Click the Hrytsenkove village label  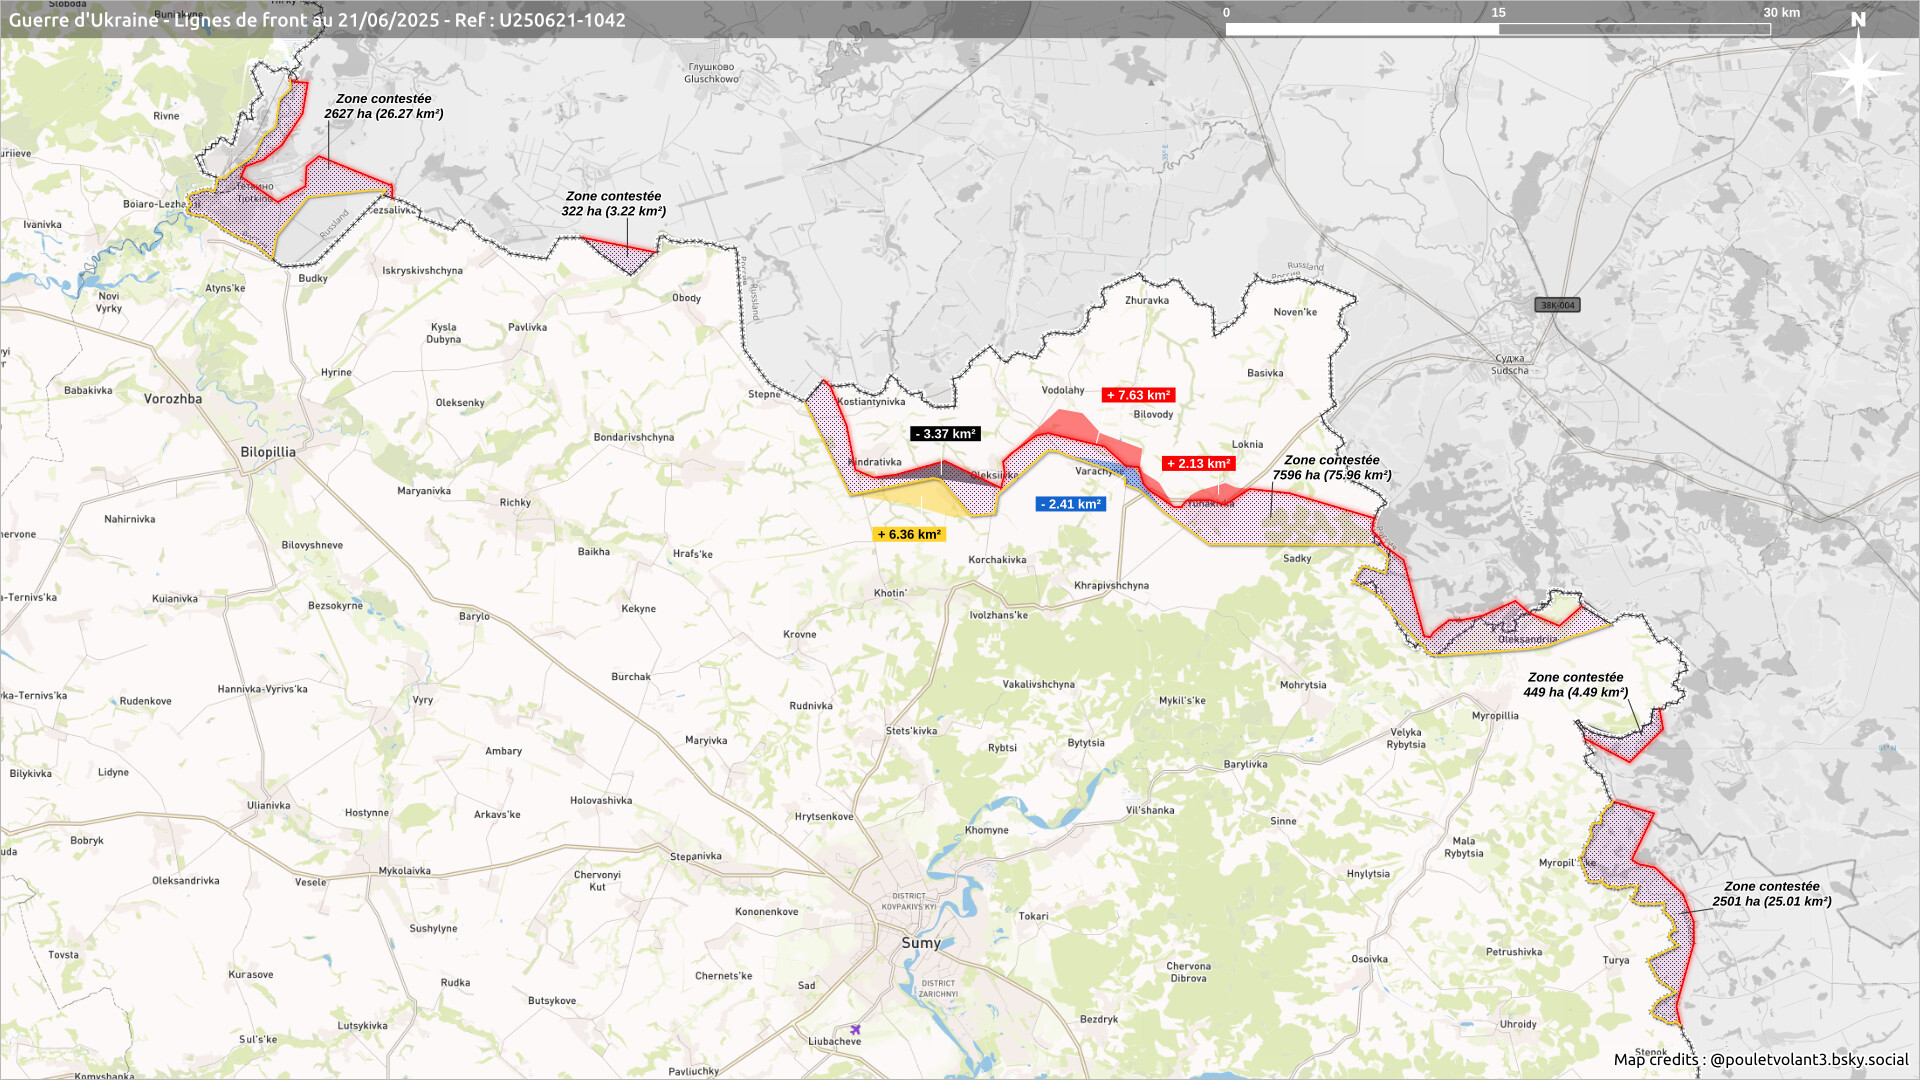[824, 817]
